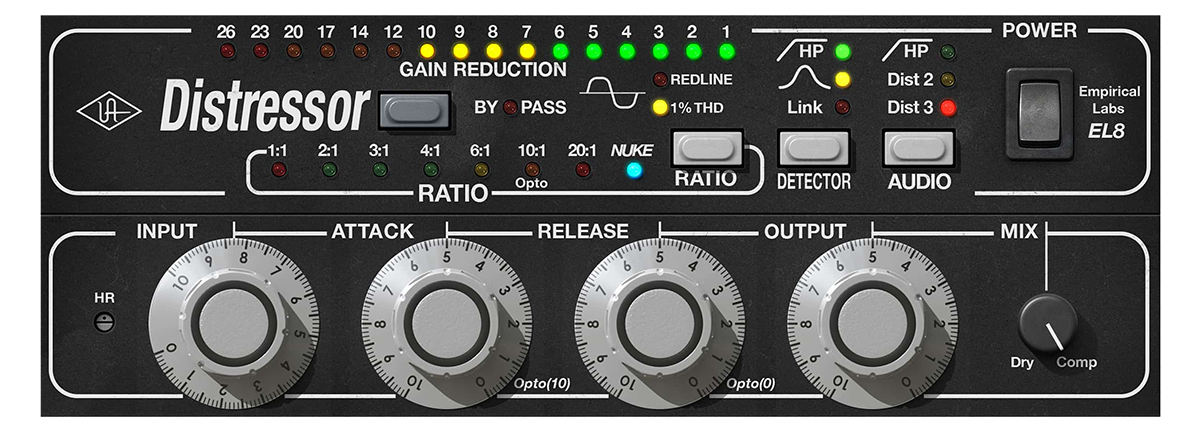Click the Detector band emphasis yellow LED

coord(843,78)
